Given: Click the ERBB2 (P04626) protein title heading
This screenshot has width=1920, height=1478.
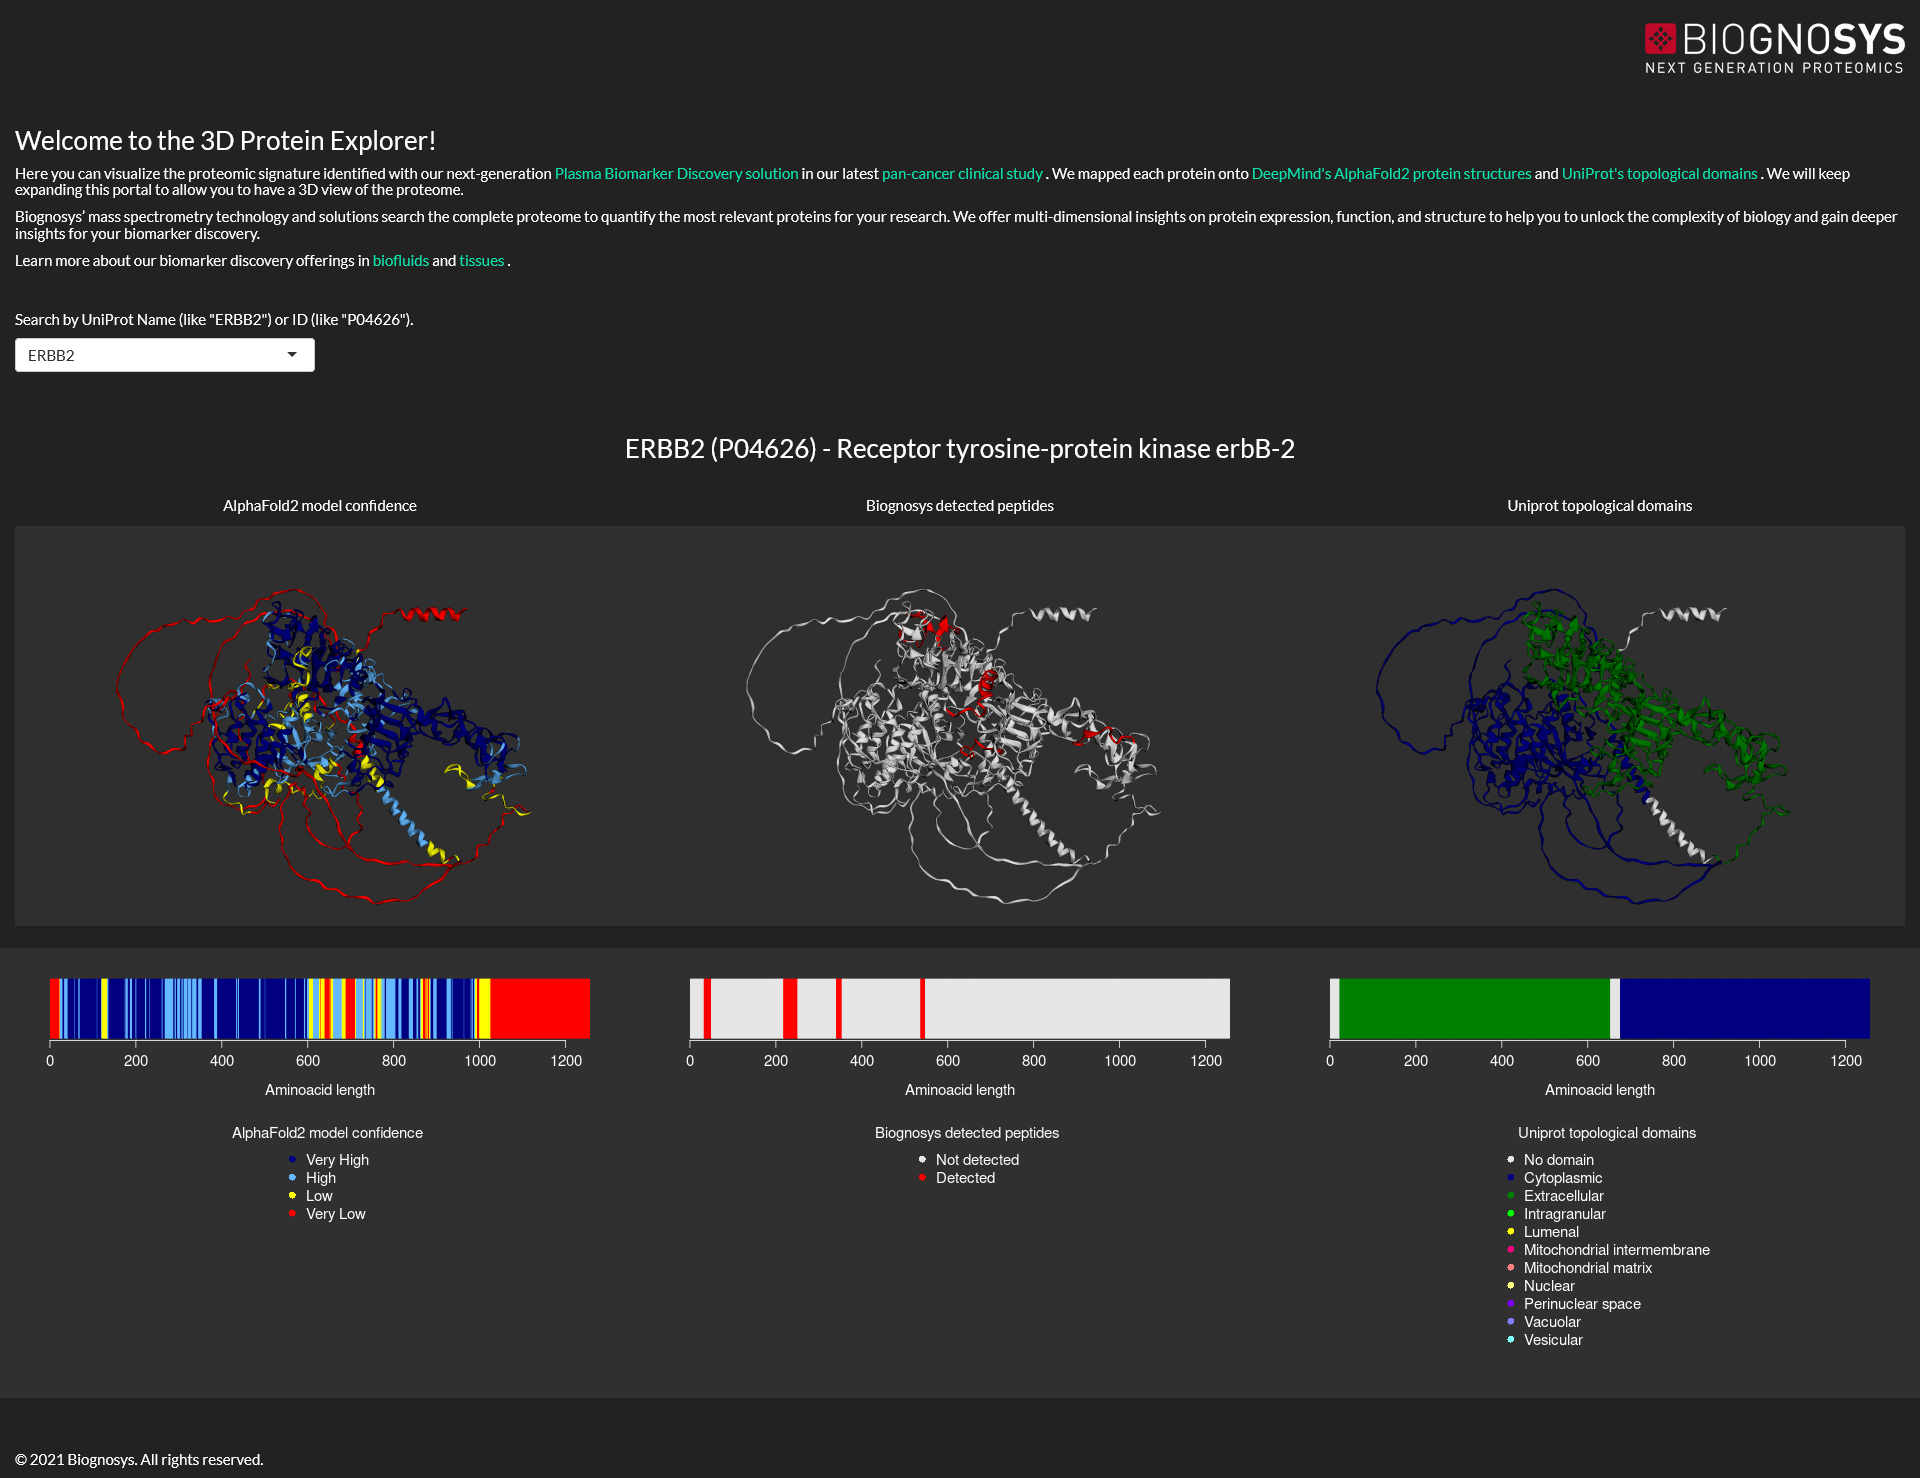Looking at the screenshot, I should tap(960, 449).
